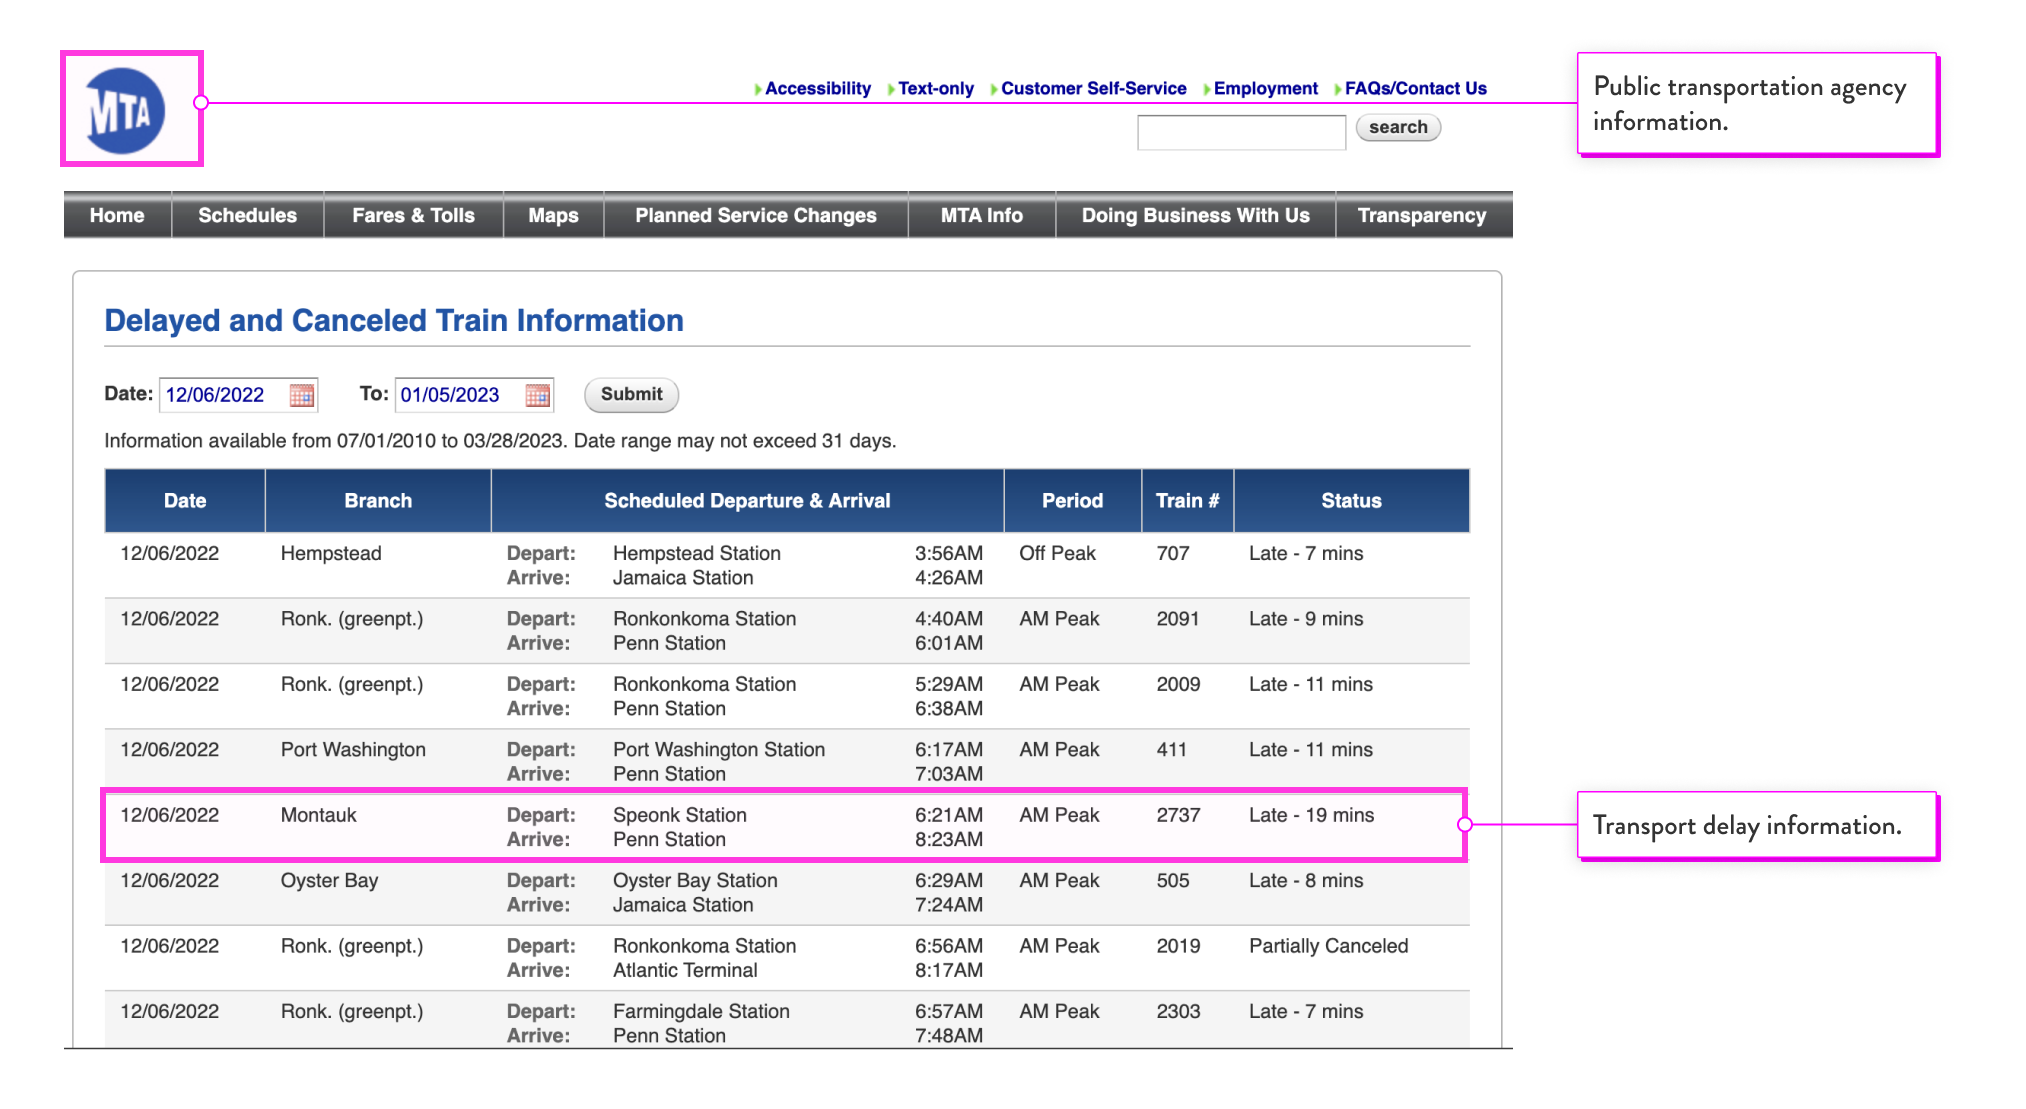Go to the Customer Self-Service link

[1093, 88]
